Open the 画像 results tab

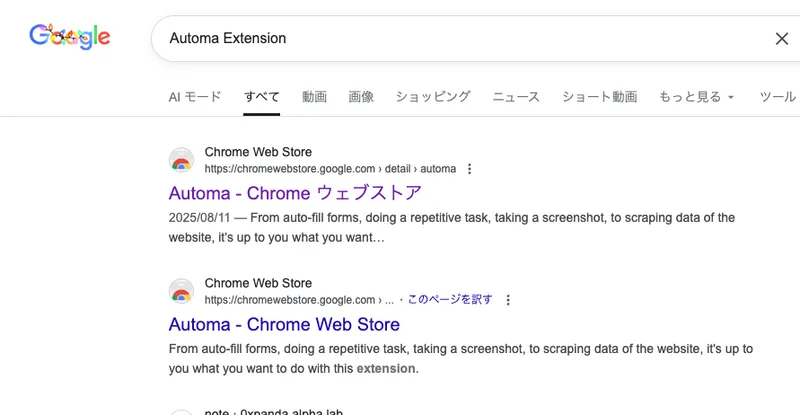click(361, 97)
